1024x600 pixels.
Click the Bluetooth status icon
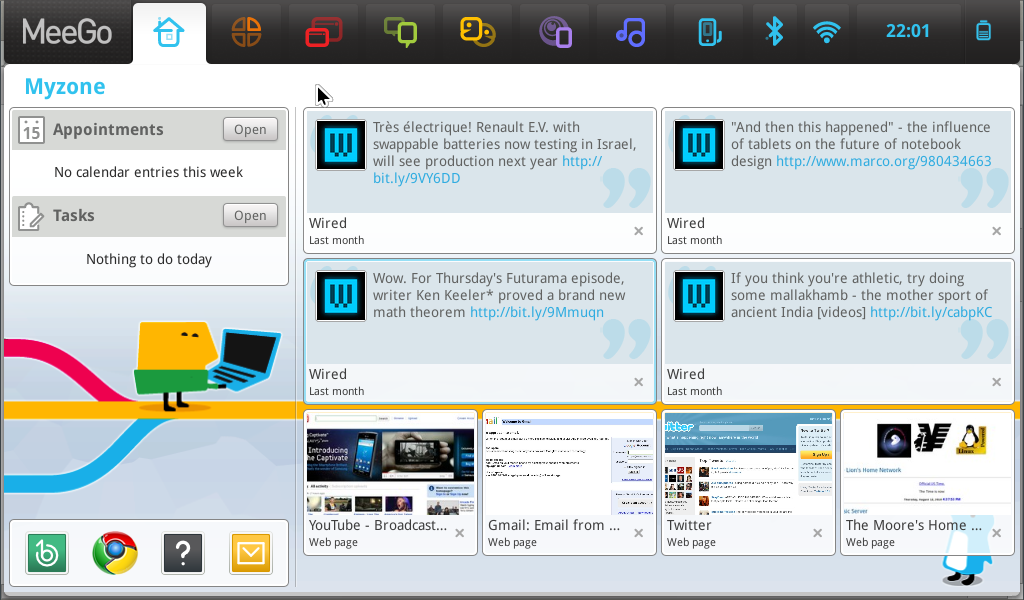tap(774, 31)
